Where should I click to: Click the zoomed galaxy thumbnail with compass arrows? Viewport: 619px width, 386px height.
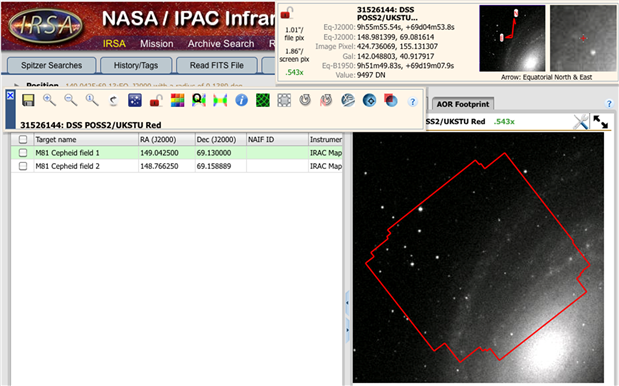click(x=512, y=38)
